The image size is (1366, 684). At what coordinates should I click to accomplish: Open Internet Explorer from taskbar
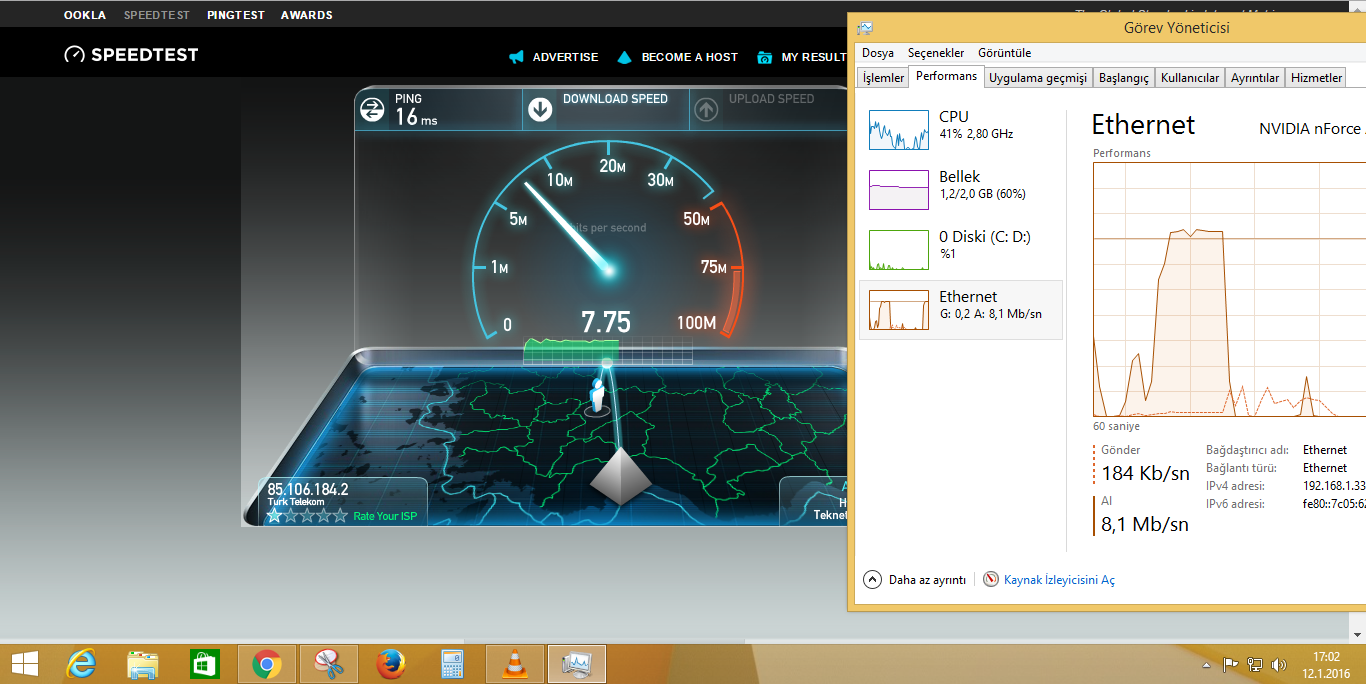(81, 664)
